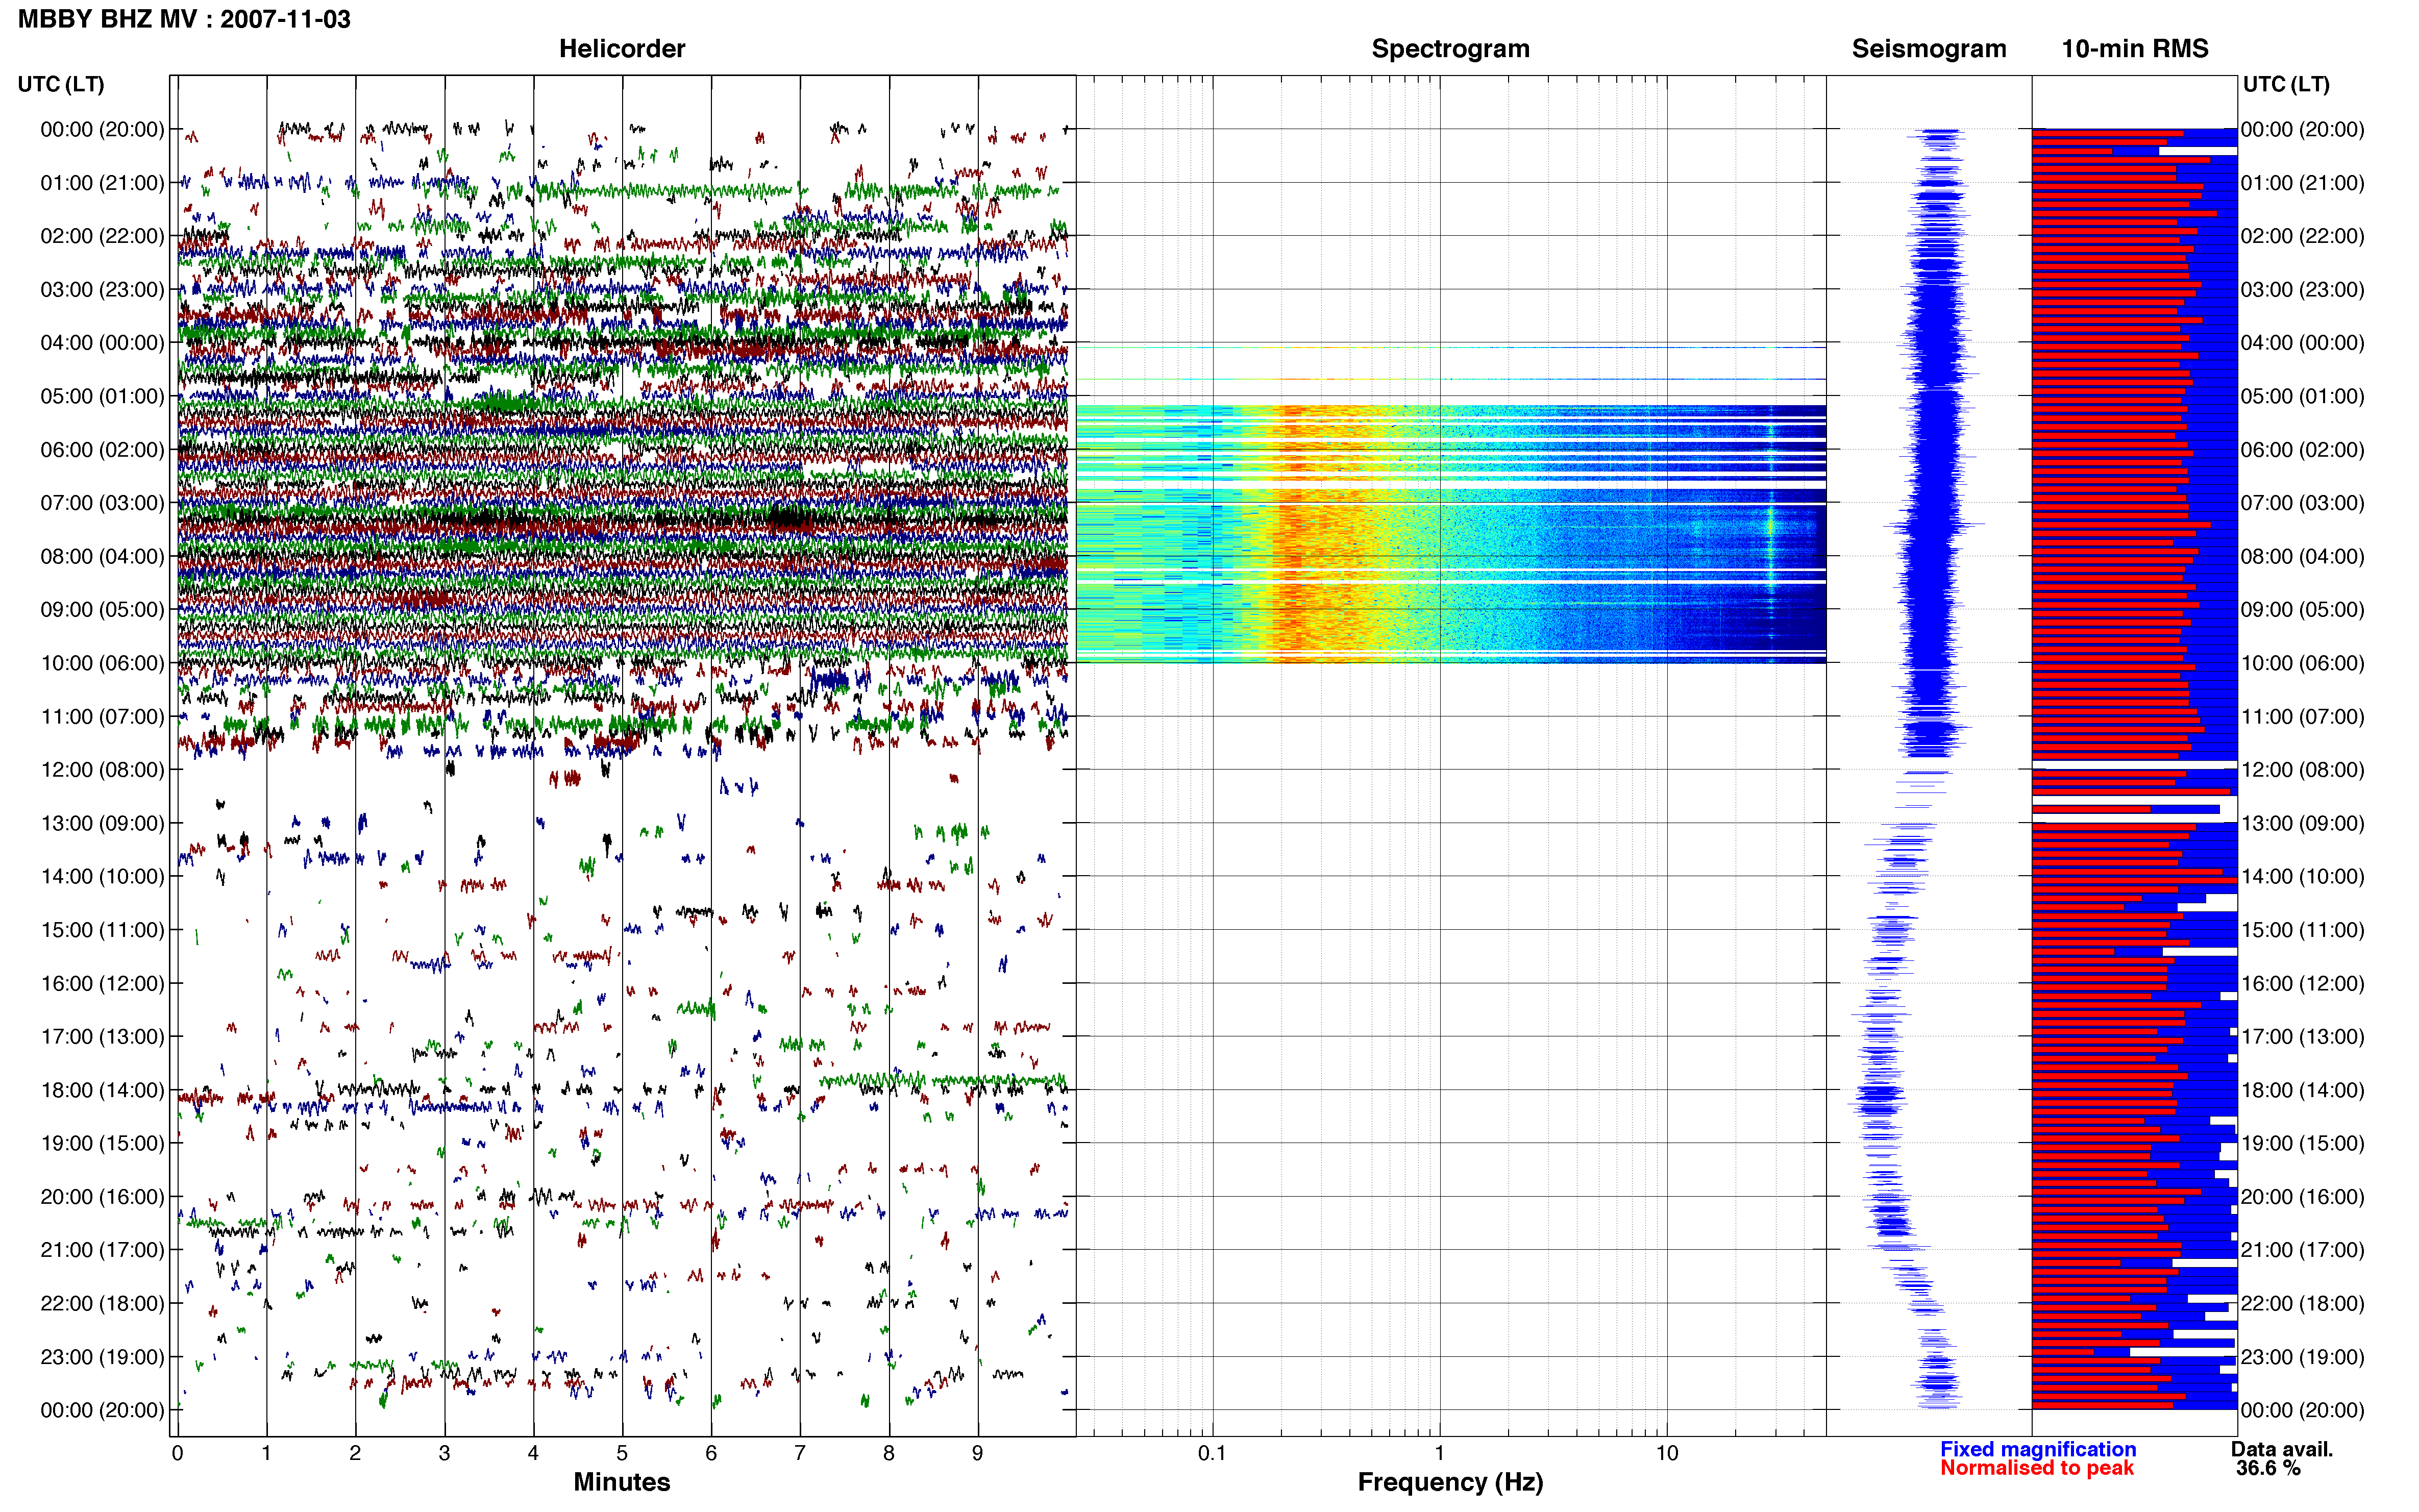Viewport: 2419px width, 1512px height.
Task: Click right-side time label '07:00 (03:00)'
Action: [2302, 502]
